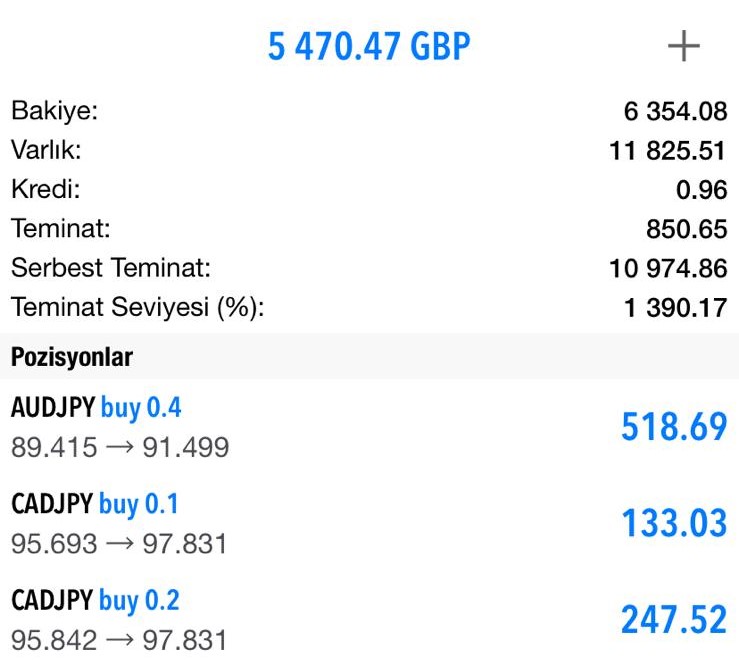The image size is (739, 668).
Task: Tap the 5 470.47 GBP total profit header
Action: click(369, 46)
